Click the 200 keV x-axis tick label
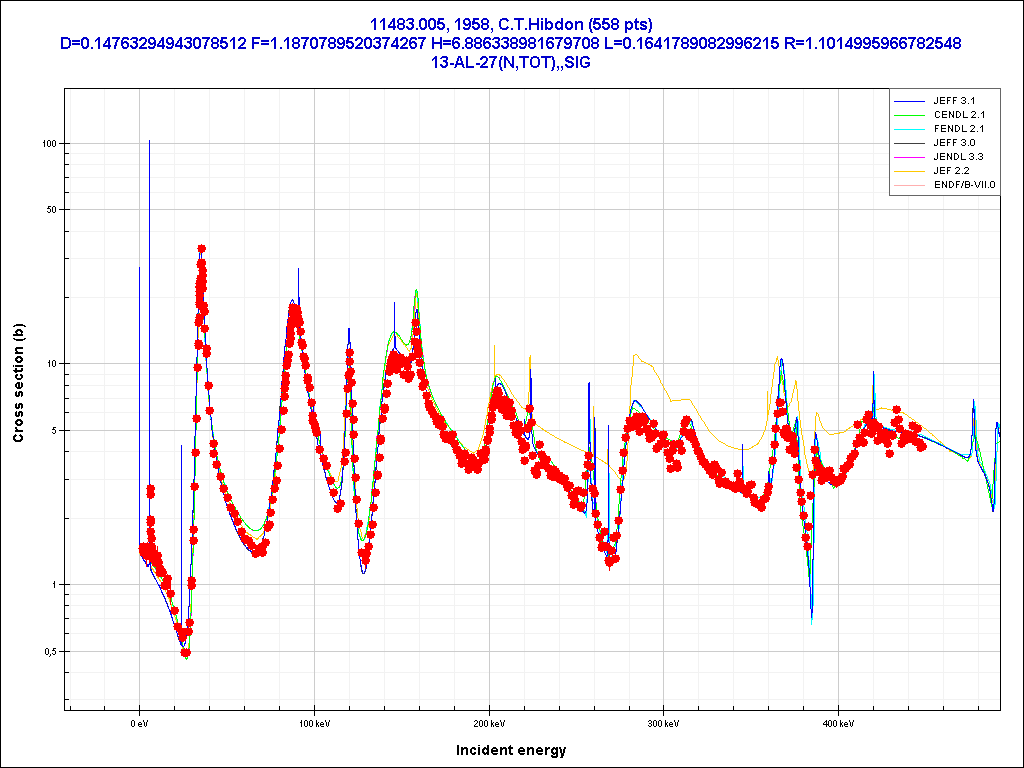 489,723
